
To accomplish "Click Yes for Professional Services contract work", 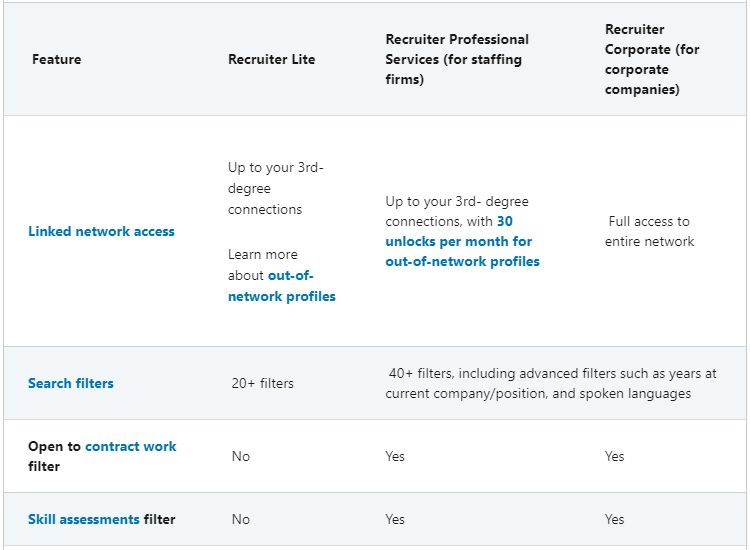I will pos(395,456).
